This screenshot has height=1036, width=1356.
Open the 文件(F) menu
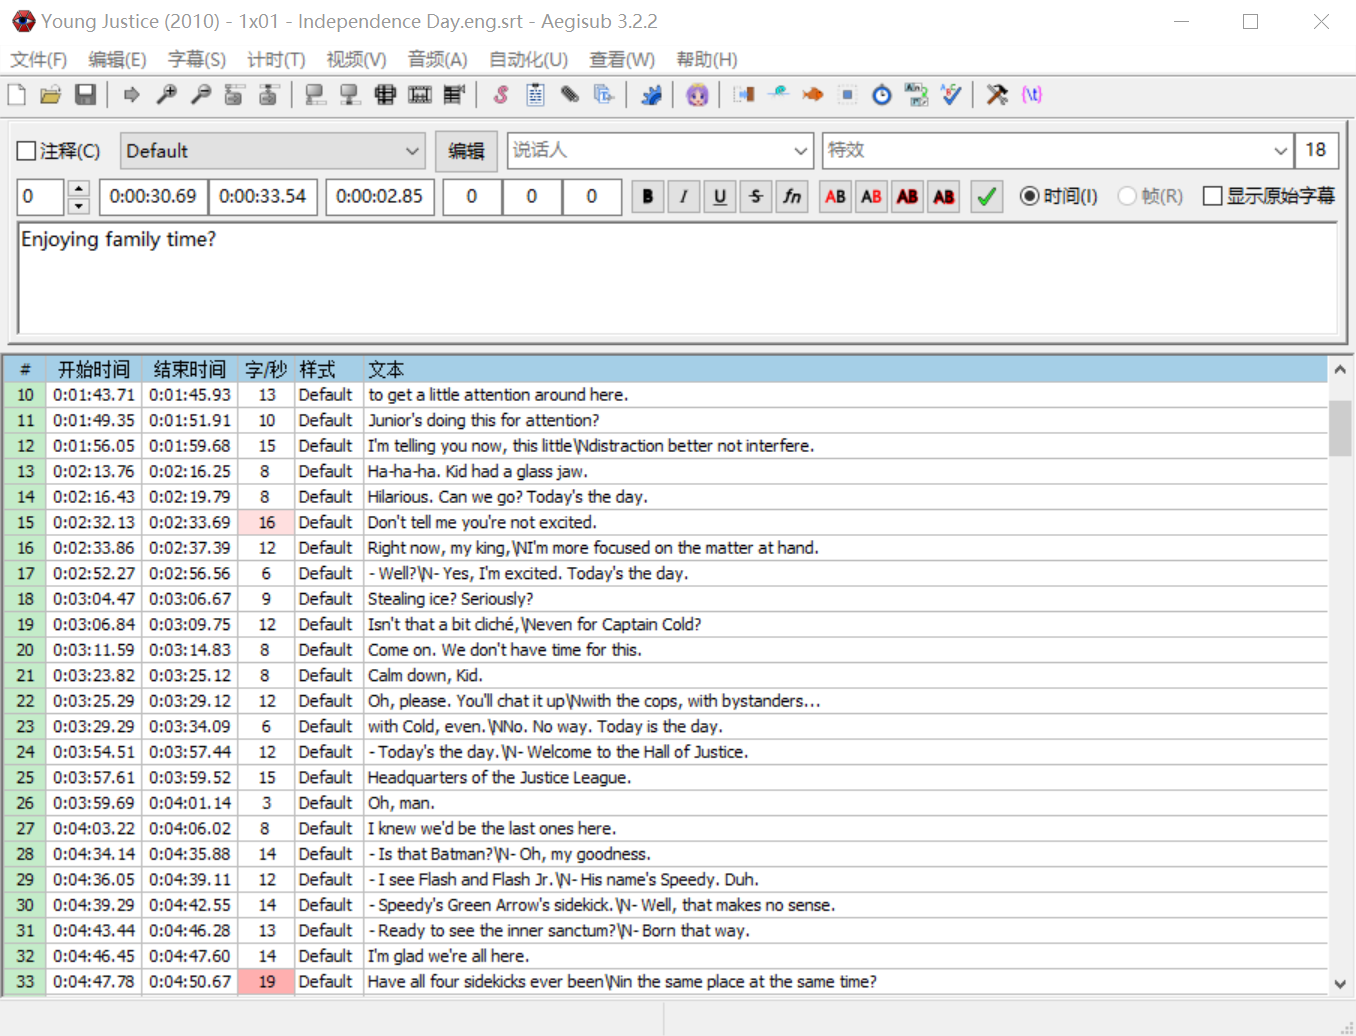39,60
